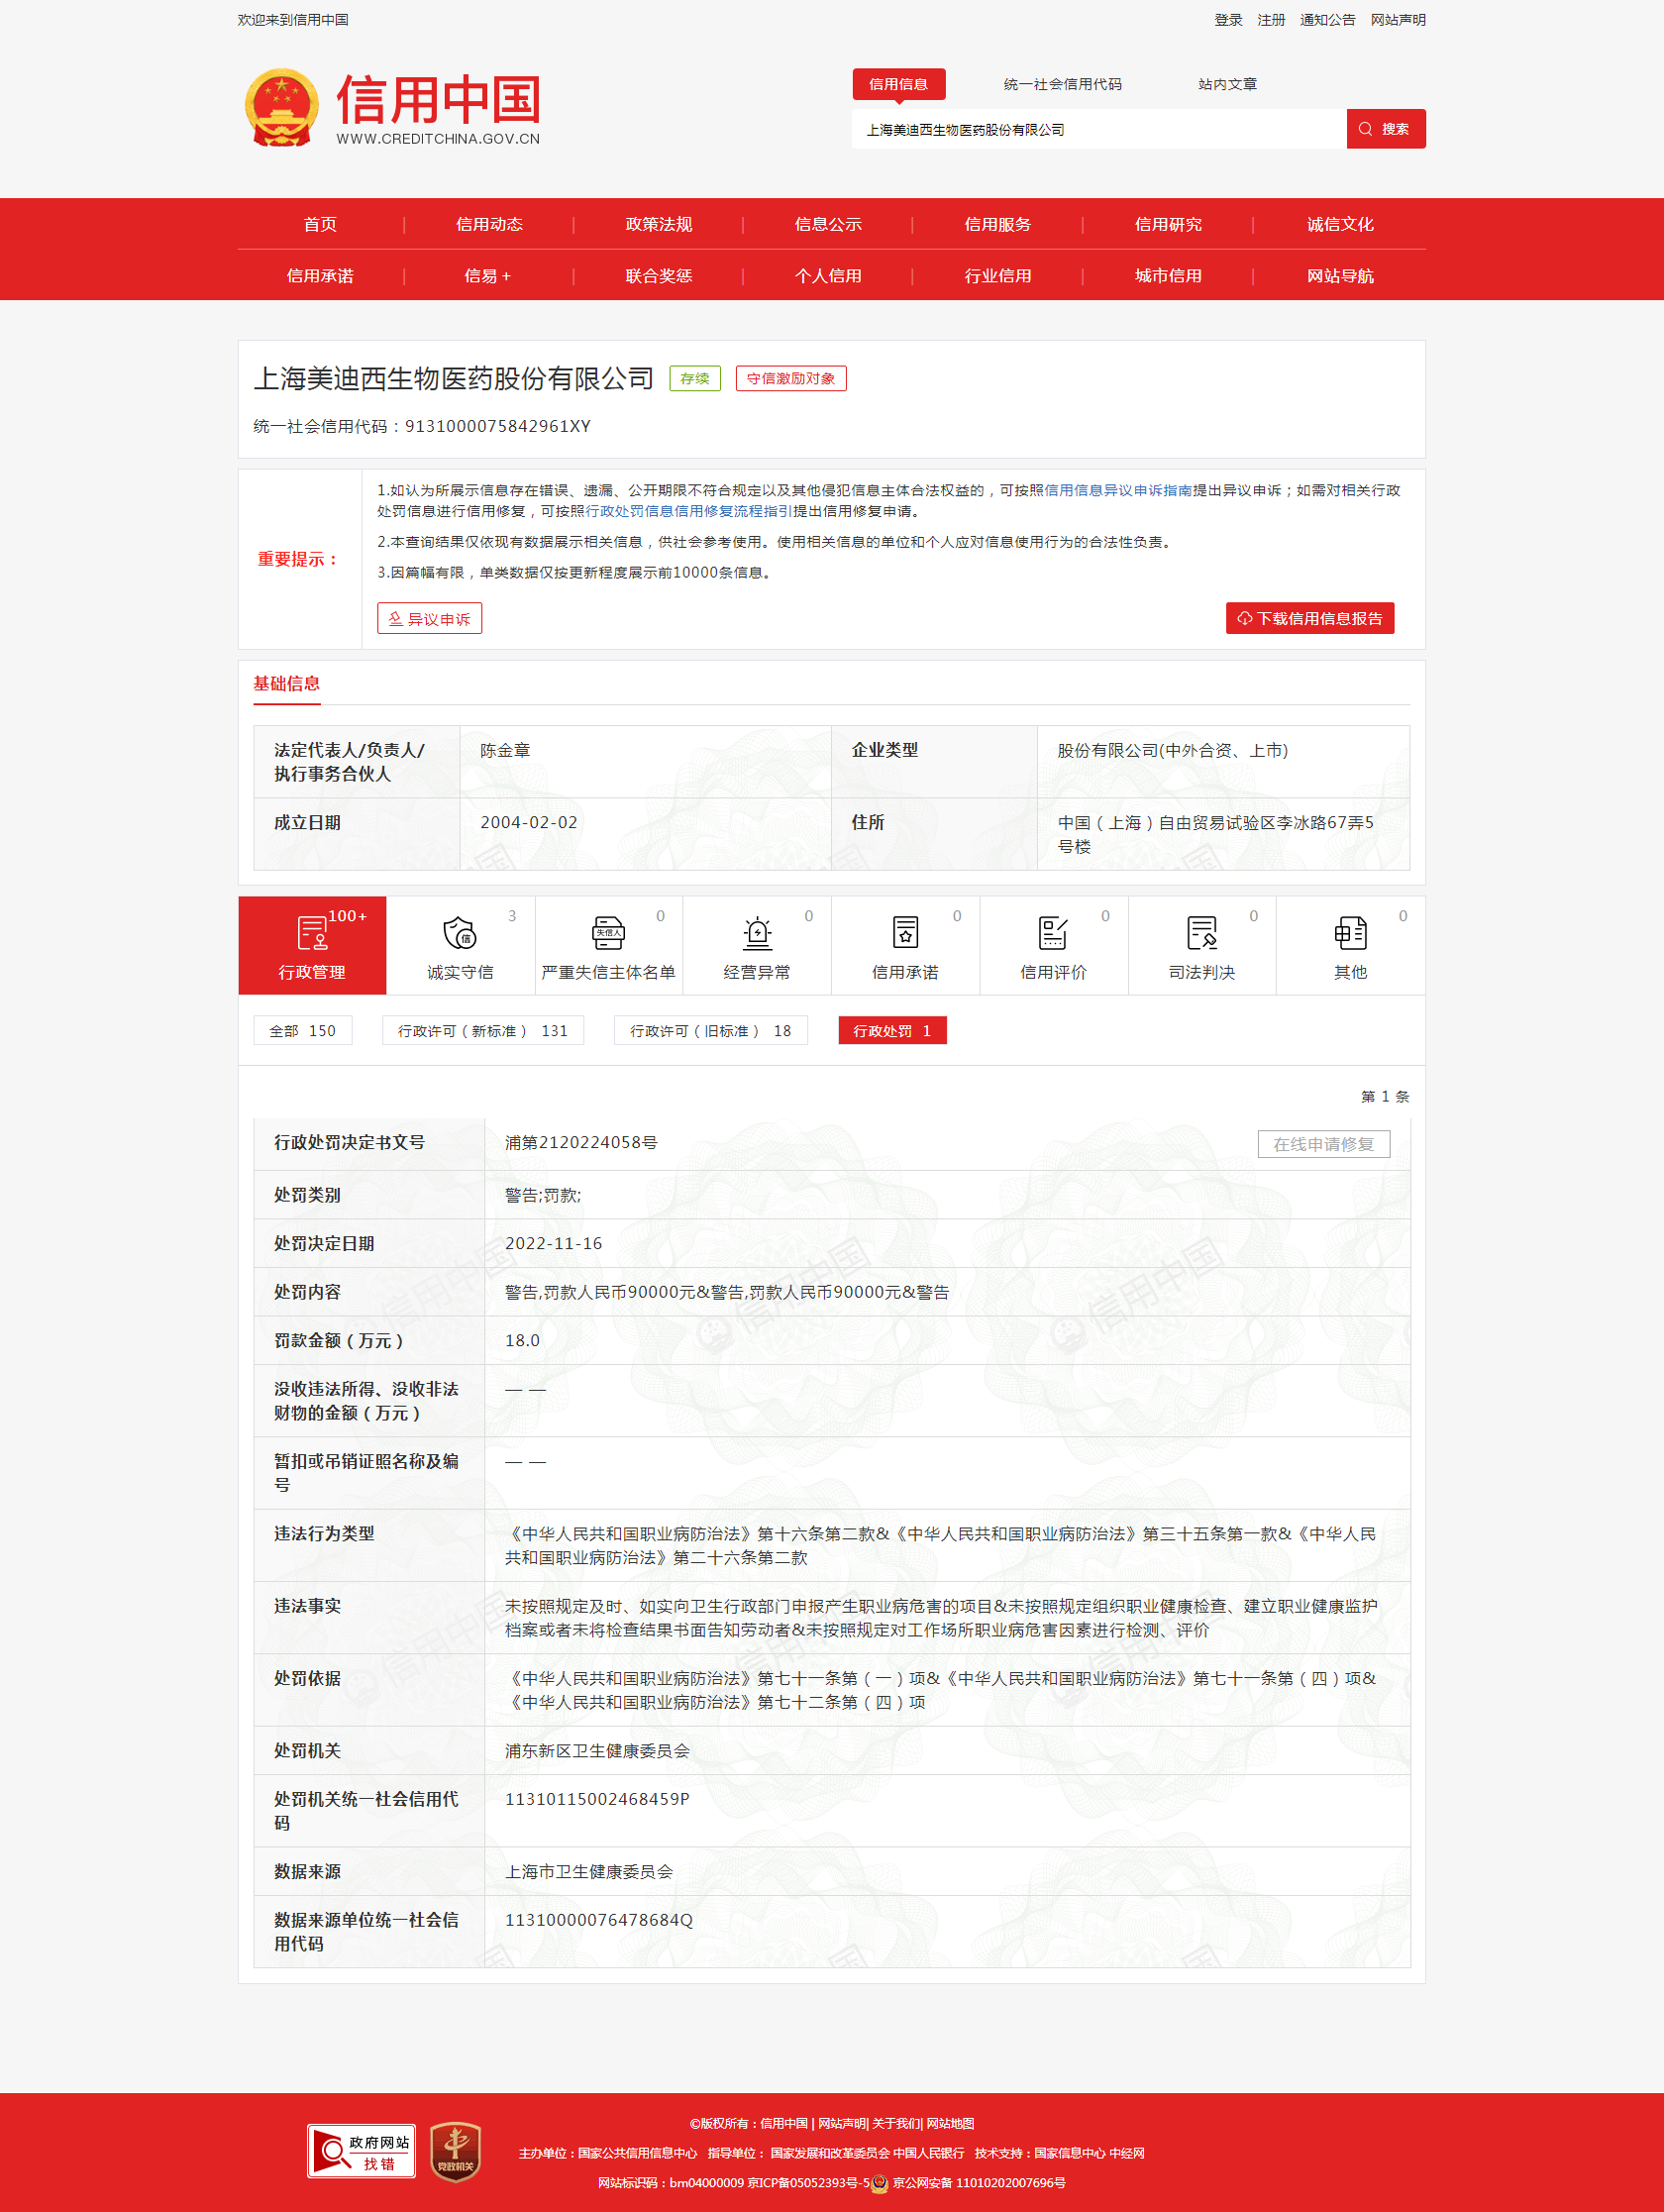
Task: Click the 存续 status badge
Action: coord(695,379)
